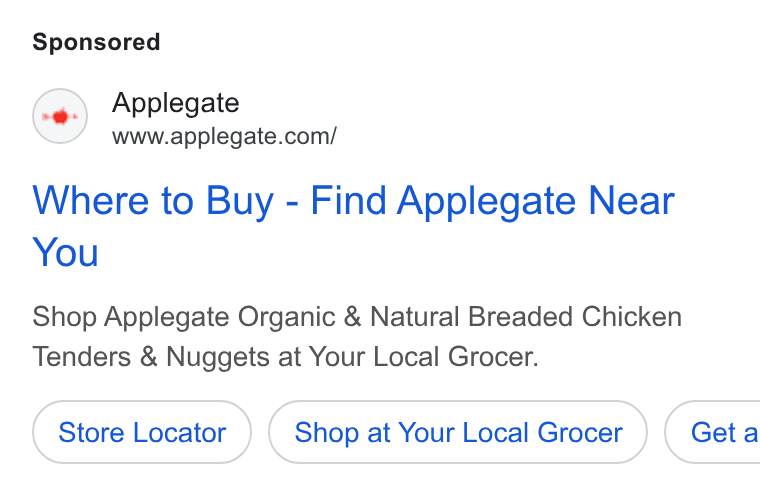
Task: Click 'Locator' in the Store Locator chip
Action: coord(179,432)
